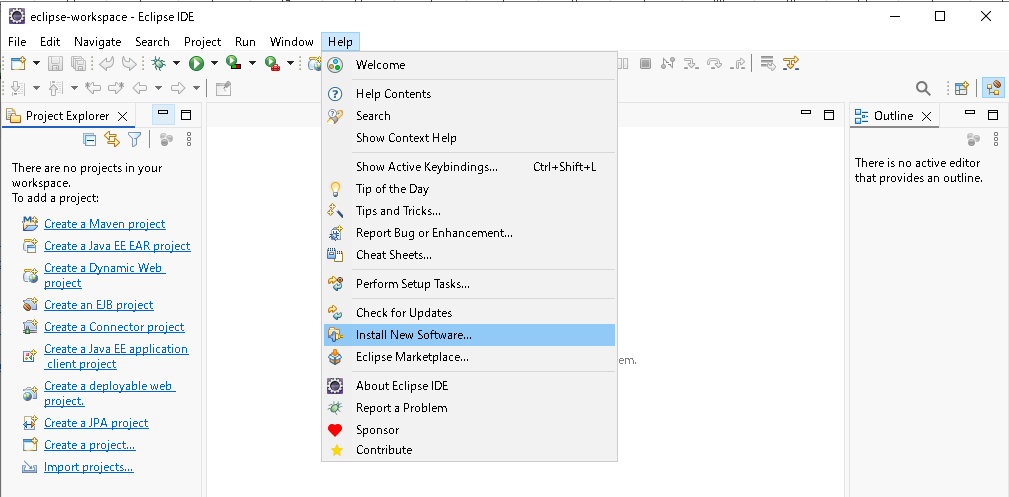
Task: Open the Import projects link
Action: [89, 467]
